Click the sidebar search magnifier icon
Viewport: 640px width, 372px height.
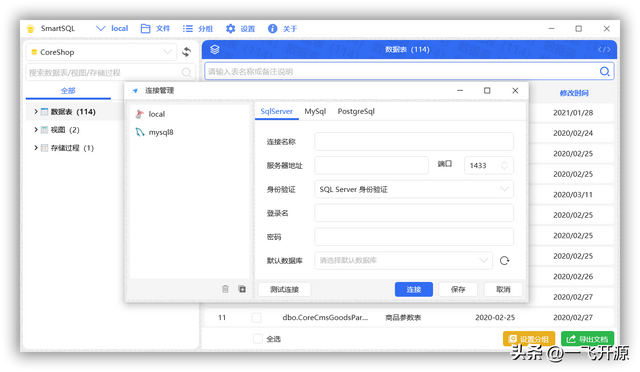(x=186, y=72)
